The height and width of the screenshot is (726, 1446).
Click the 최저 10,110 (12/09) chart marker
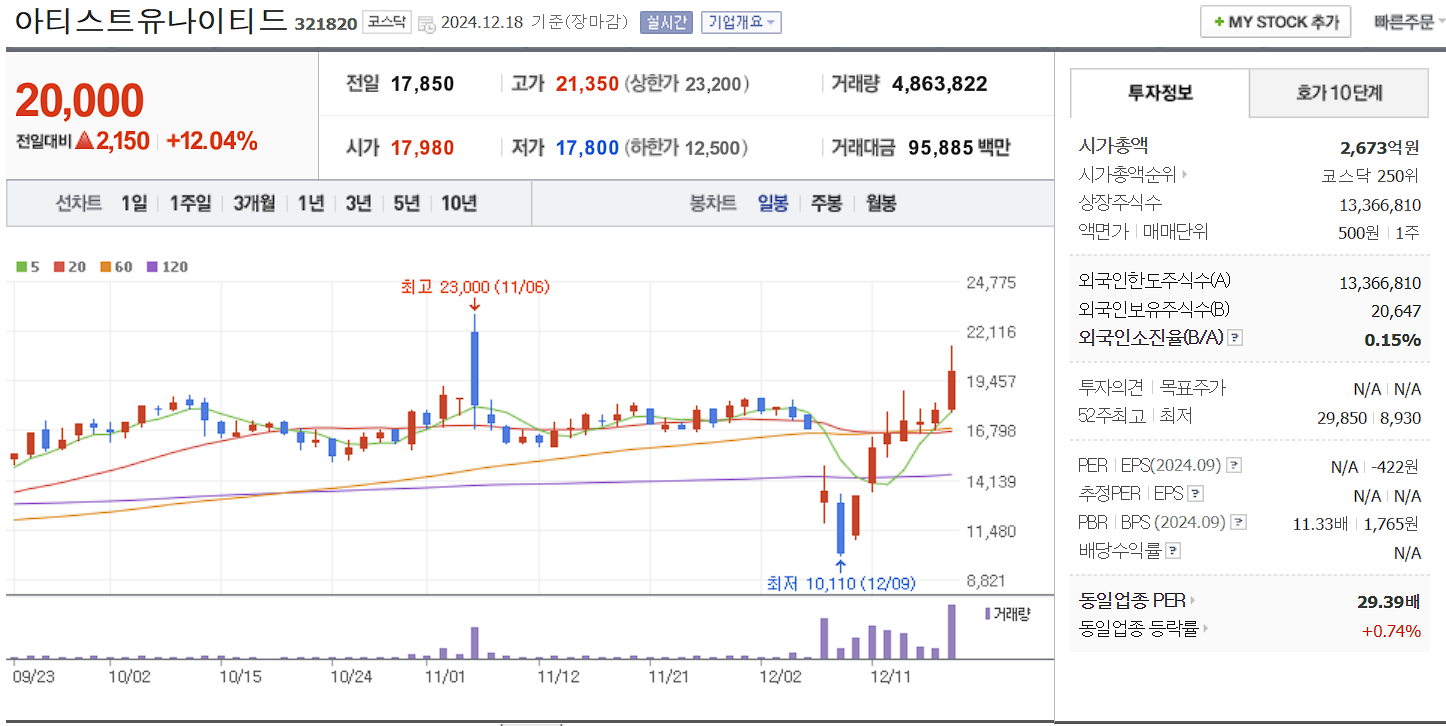coord(841,583)
